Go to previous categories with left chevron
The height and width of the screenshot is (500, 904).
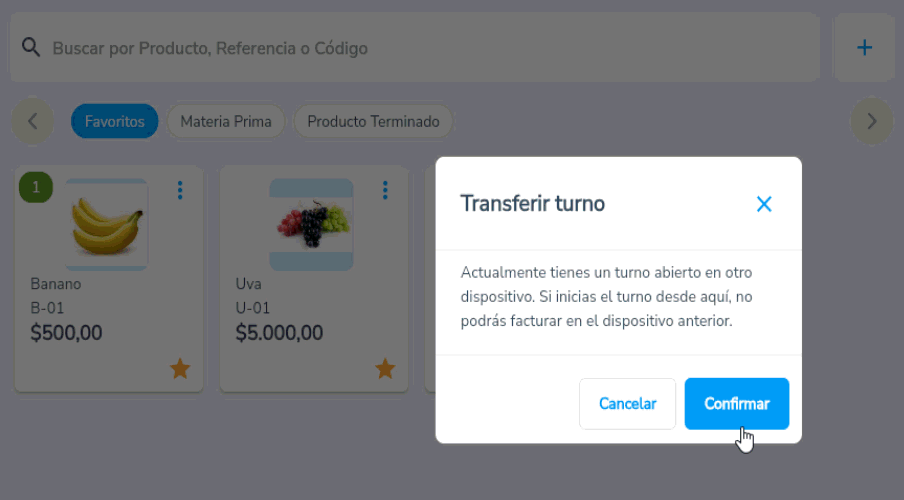point(32,121)
